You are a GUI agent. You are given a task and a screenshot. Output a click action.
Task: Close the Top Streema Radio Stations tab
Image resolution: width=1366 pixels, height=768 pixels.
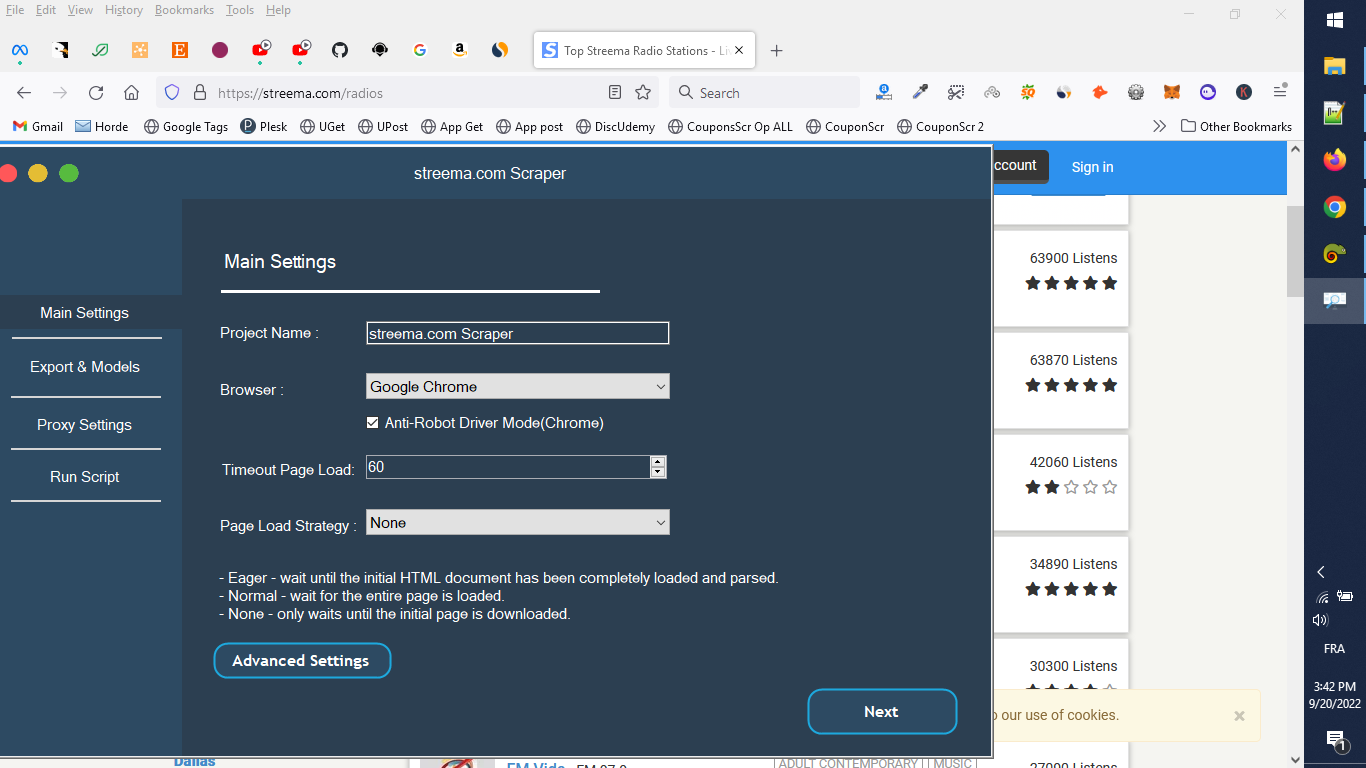739,50
